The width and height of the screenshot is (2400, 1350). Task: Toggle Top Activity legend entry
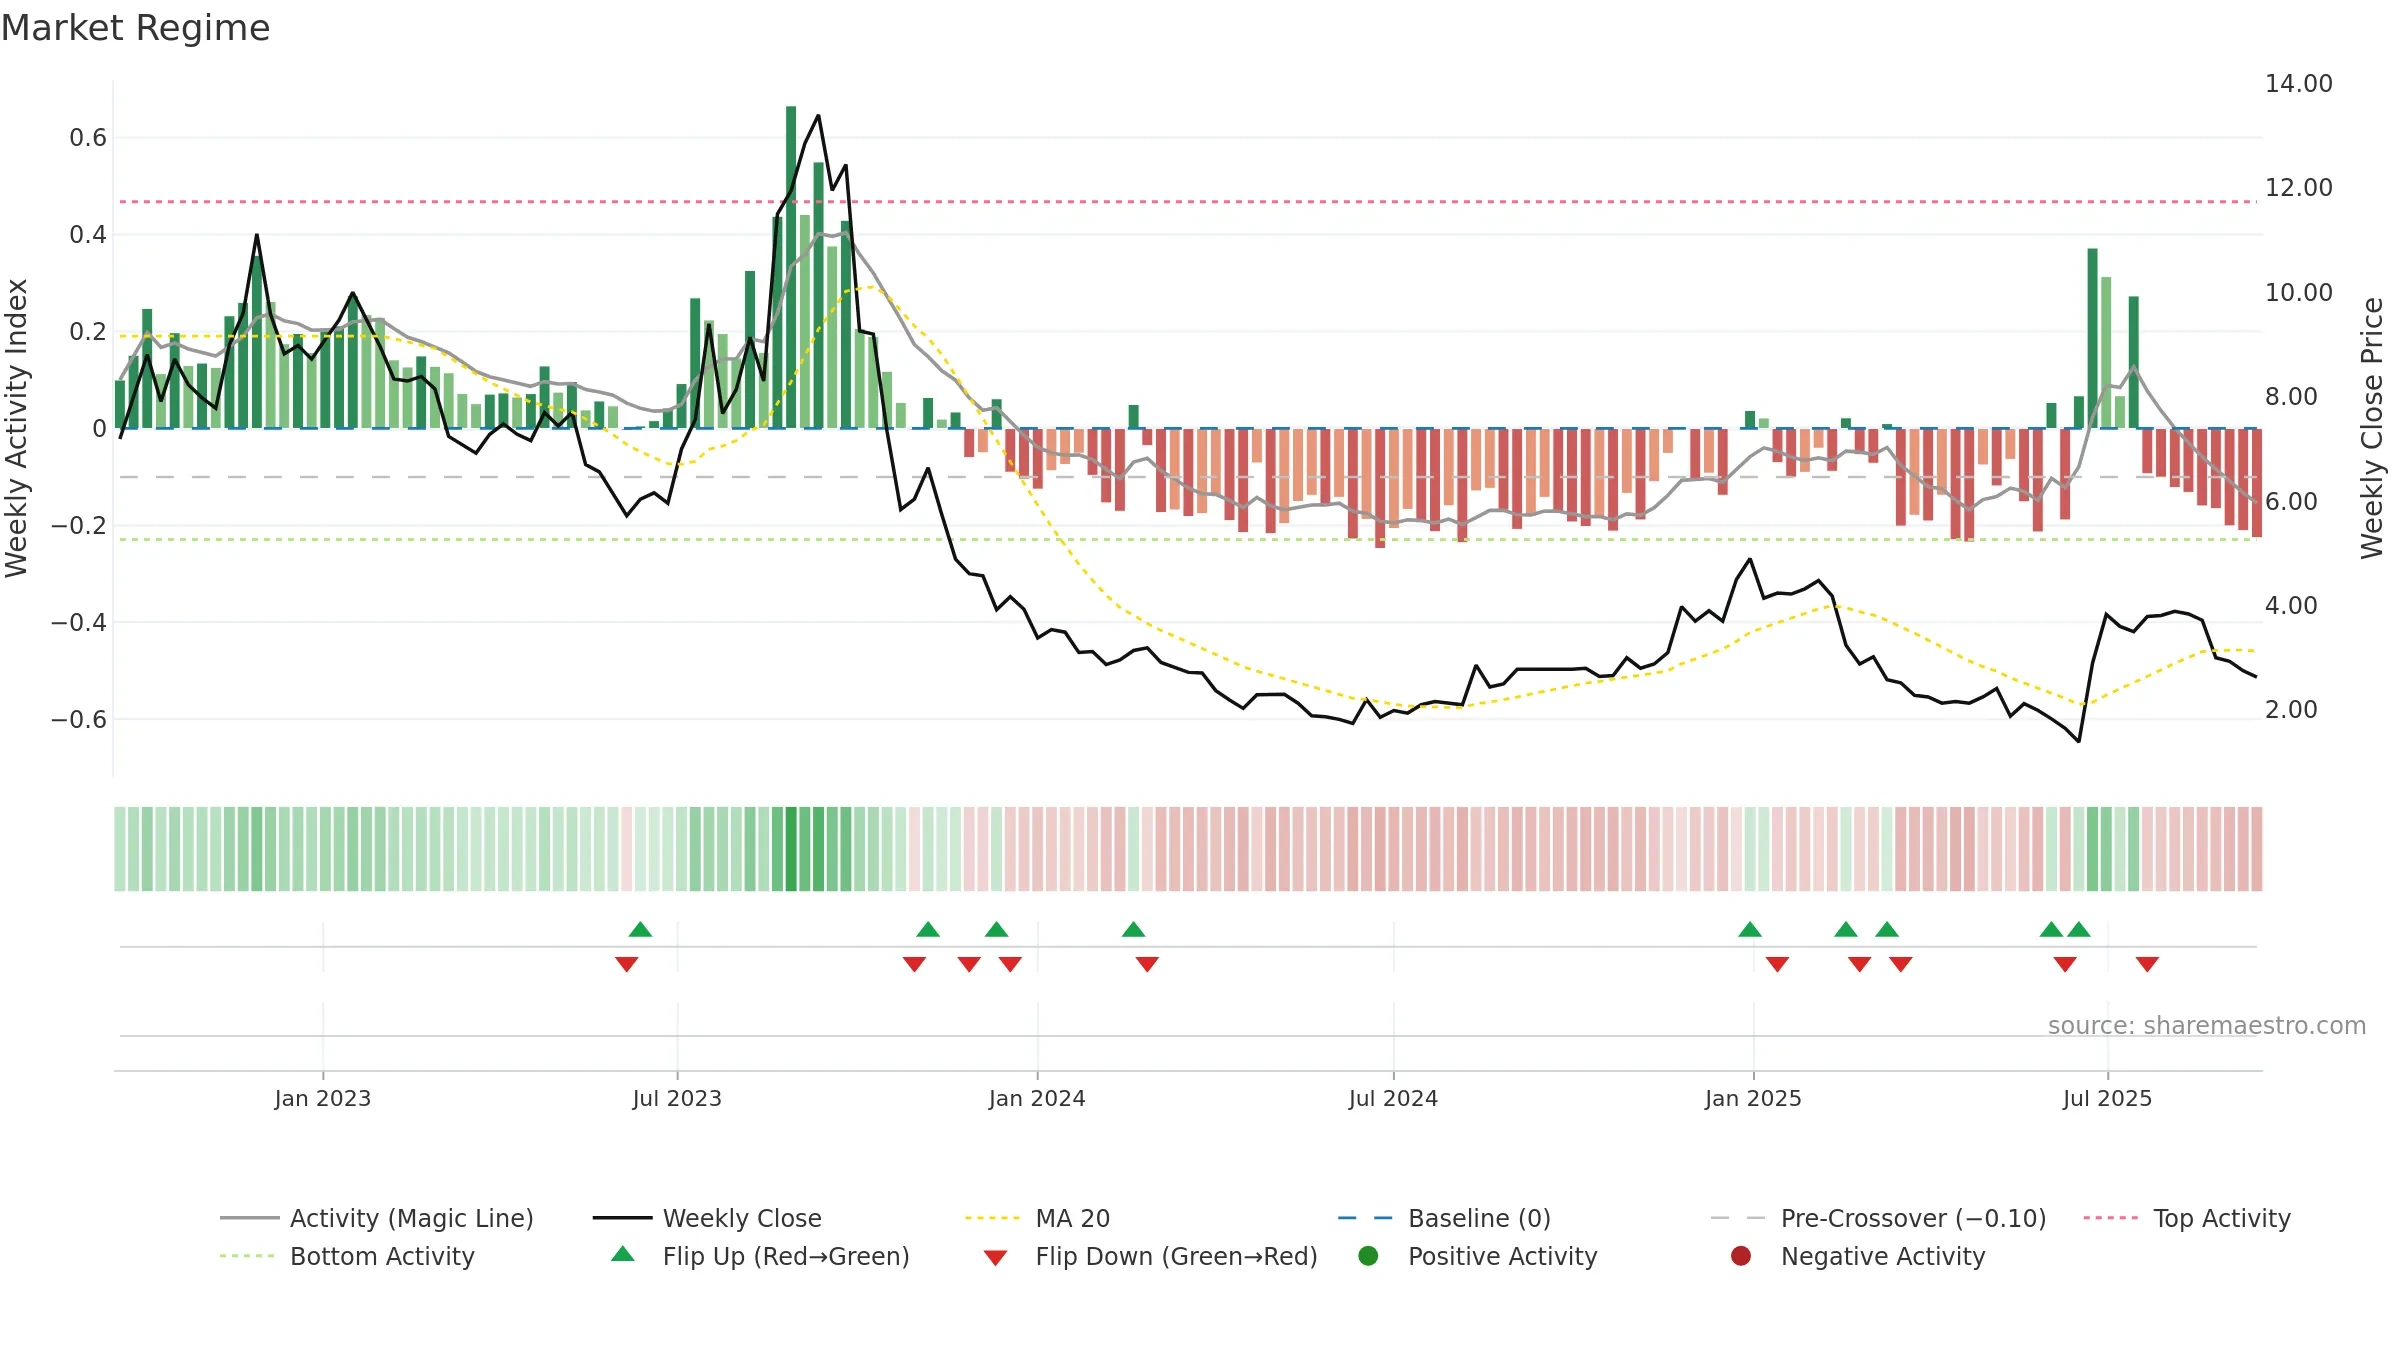coord(2187,1218)
